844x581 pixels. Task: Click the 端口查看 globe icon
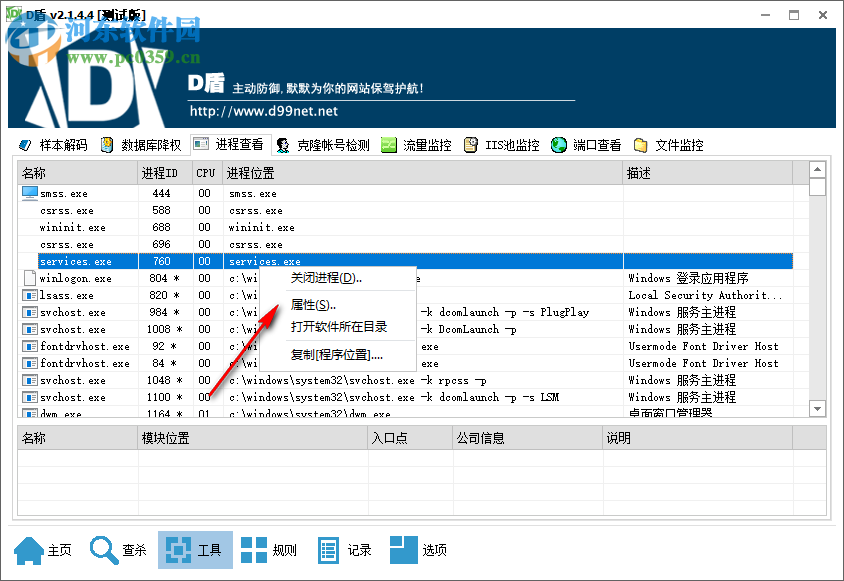(559, 145)
